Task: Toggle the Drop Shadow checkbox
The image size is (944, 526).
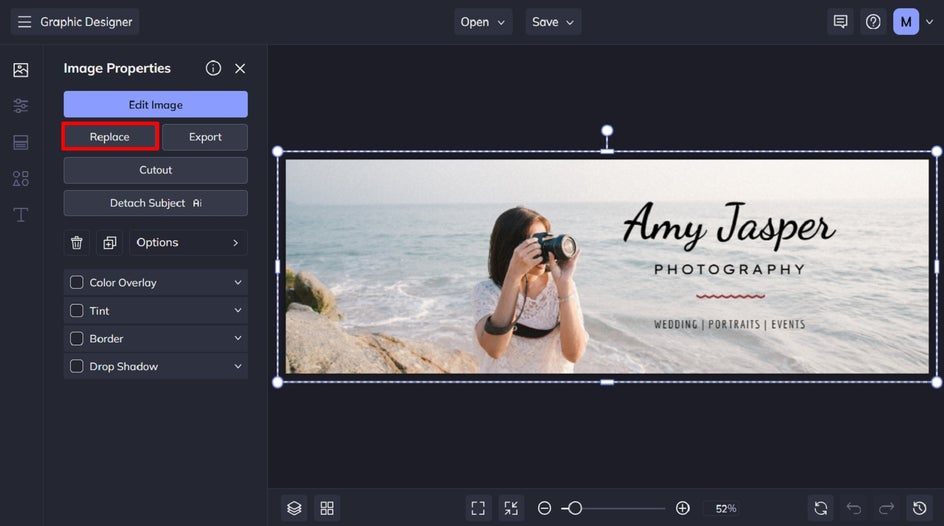Action: pyautogui.click(x=77, y=367)
